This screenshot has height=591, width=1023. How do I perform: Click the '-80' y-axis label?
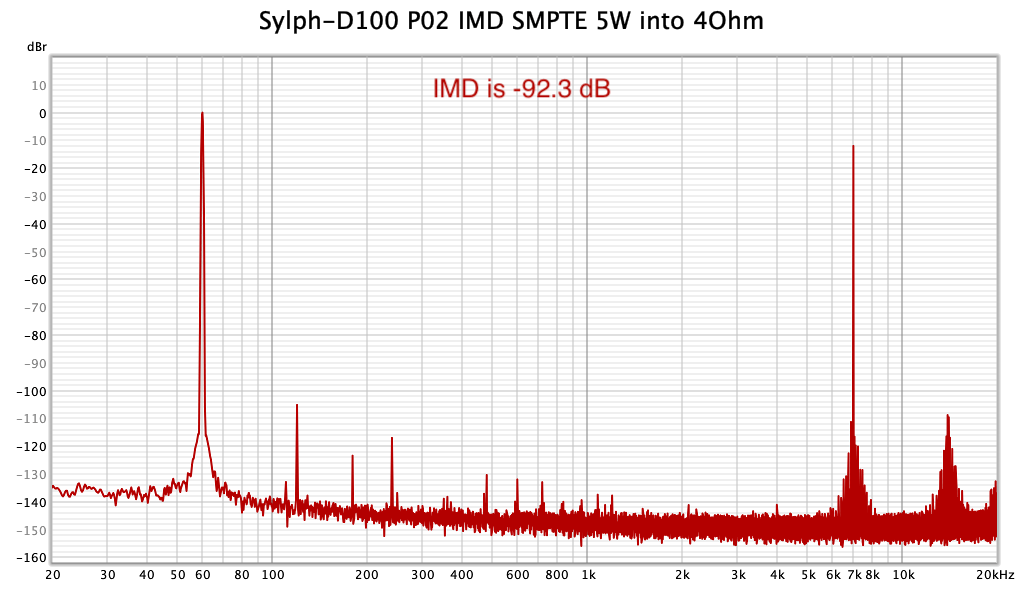[35, 336]
